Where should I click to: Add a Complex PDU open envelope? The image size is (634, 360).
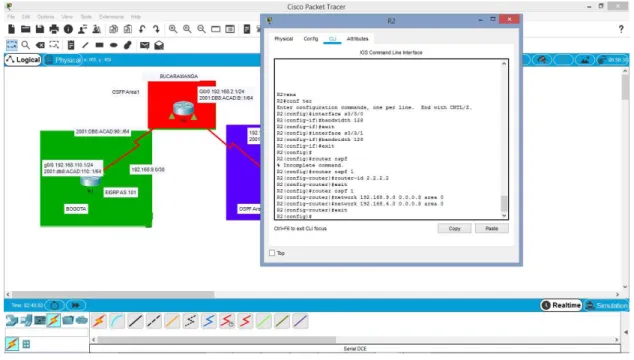point(159,45)
